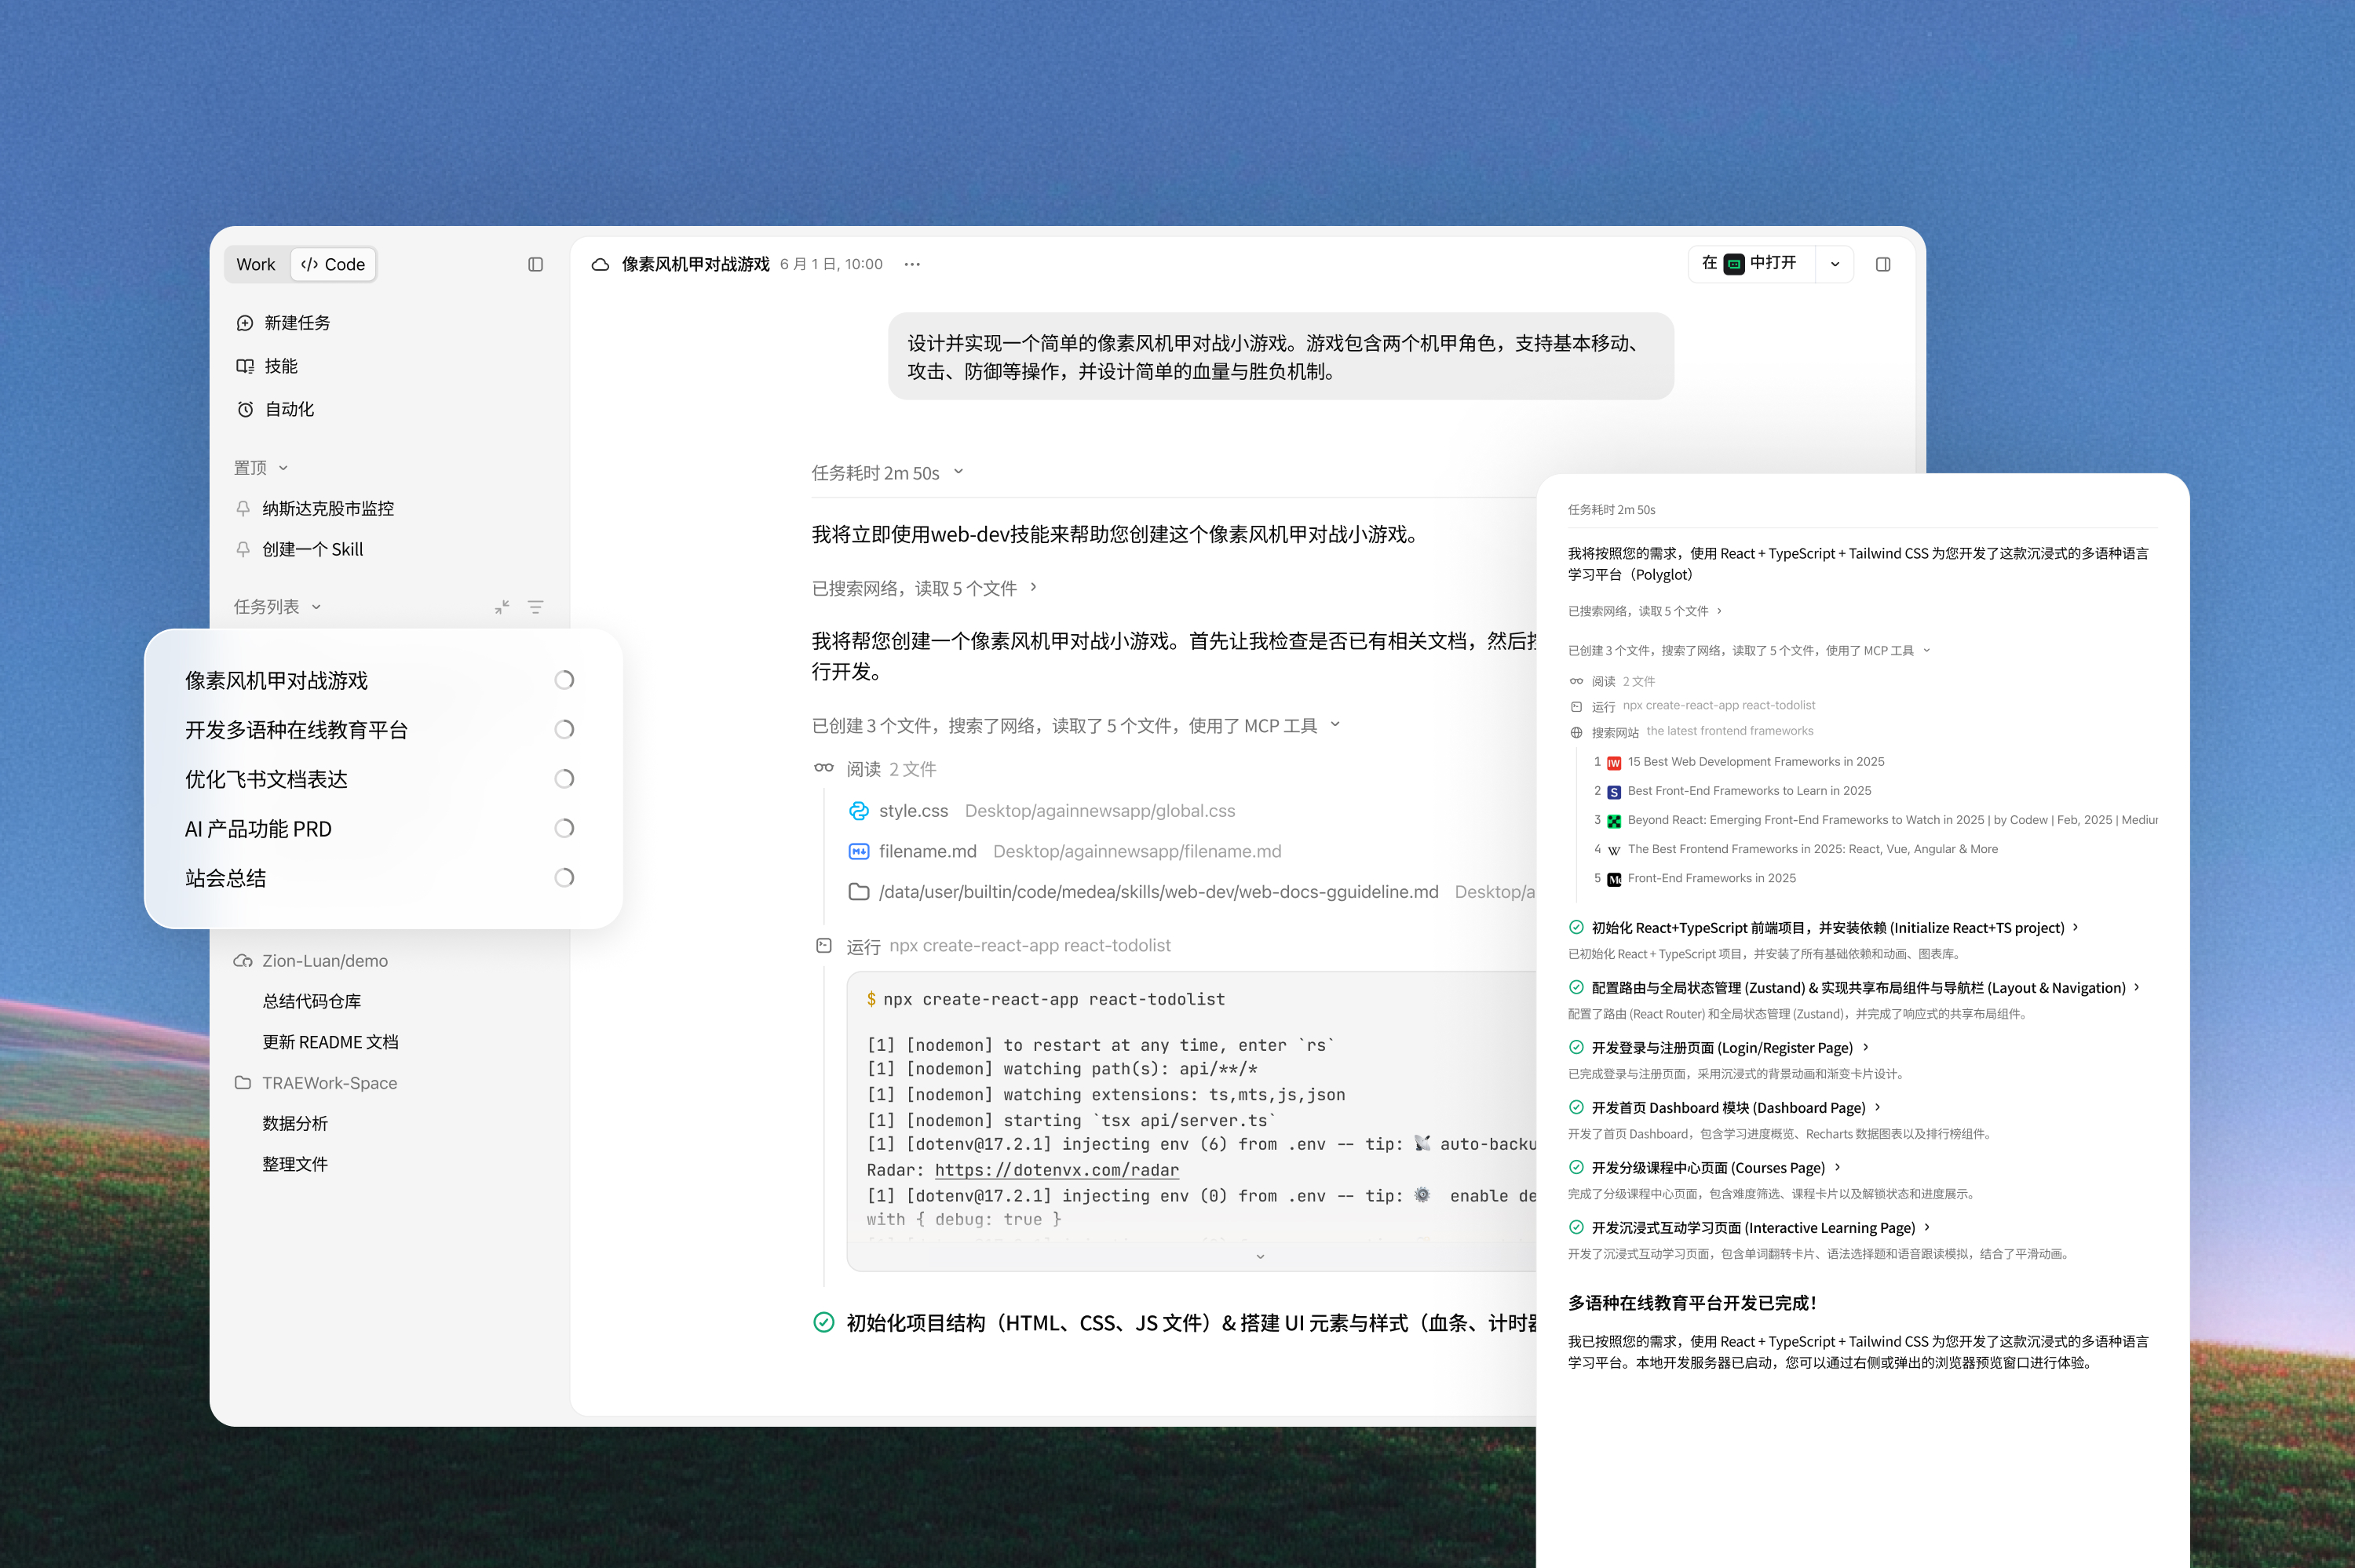Open the https://dotenvx.com/radar link
Viewport: 2355px width, 1568px height.
point(1057,1170)
